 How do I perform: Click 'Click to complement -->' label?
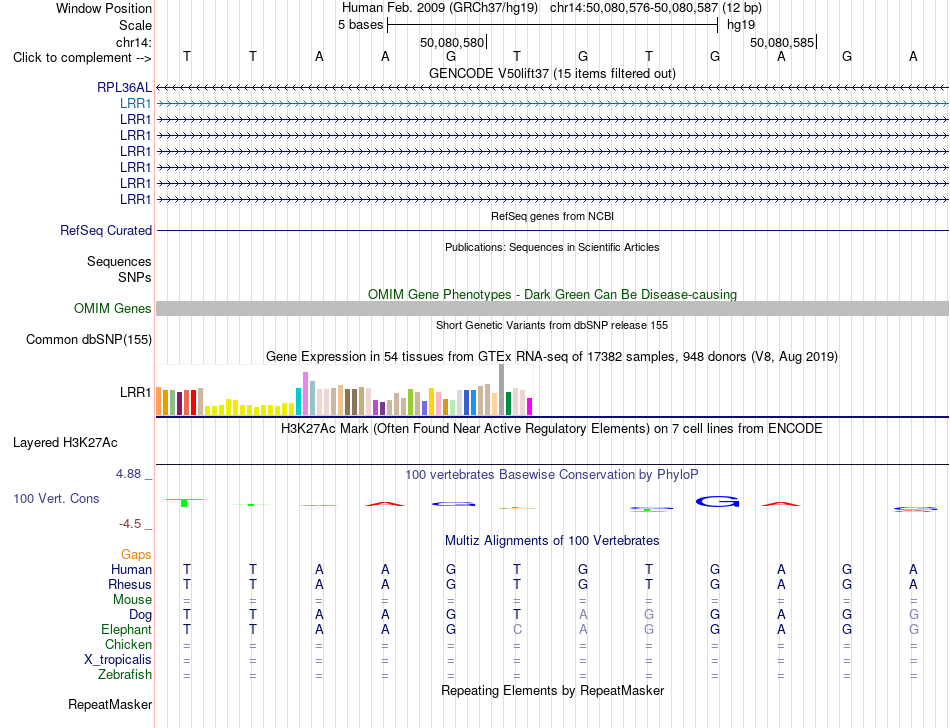82,58
